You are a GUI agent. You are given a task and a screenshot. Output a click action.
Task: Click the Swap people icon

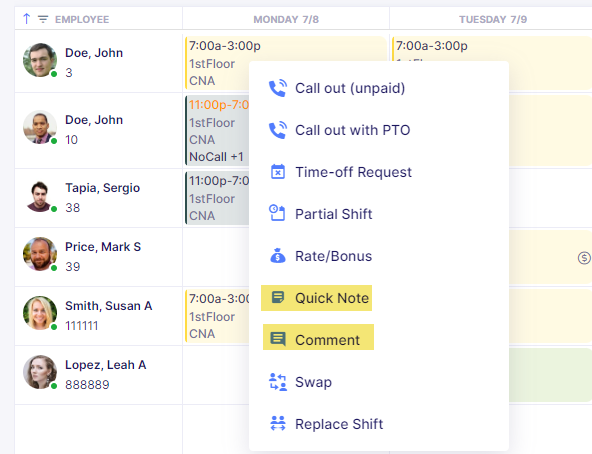point(278,382)
